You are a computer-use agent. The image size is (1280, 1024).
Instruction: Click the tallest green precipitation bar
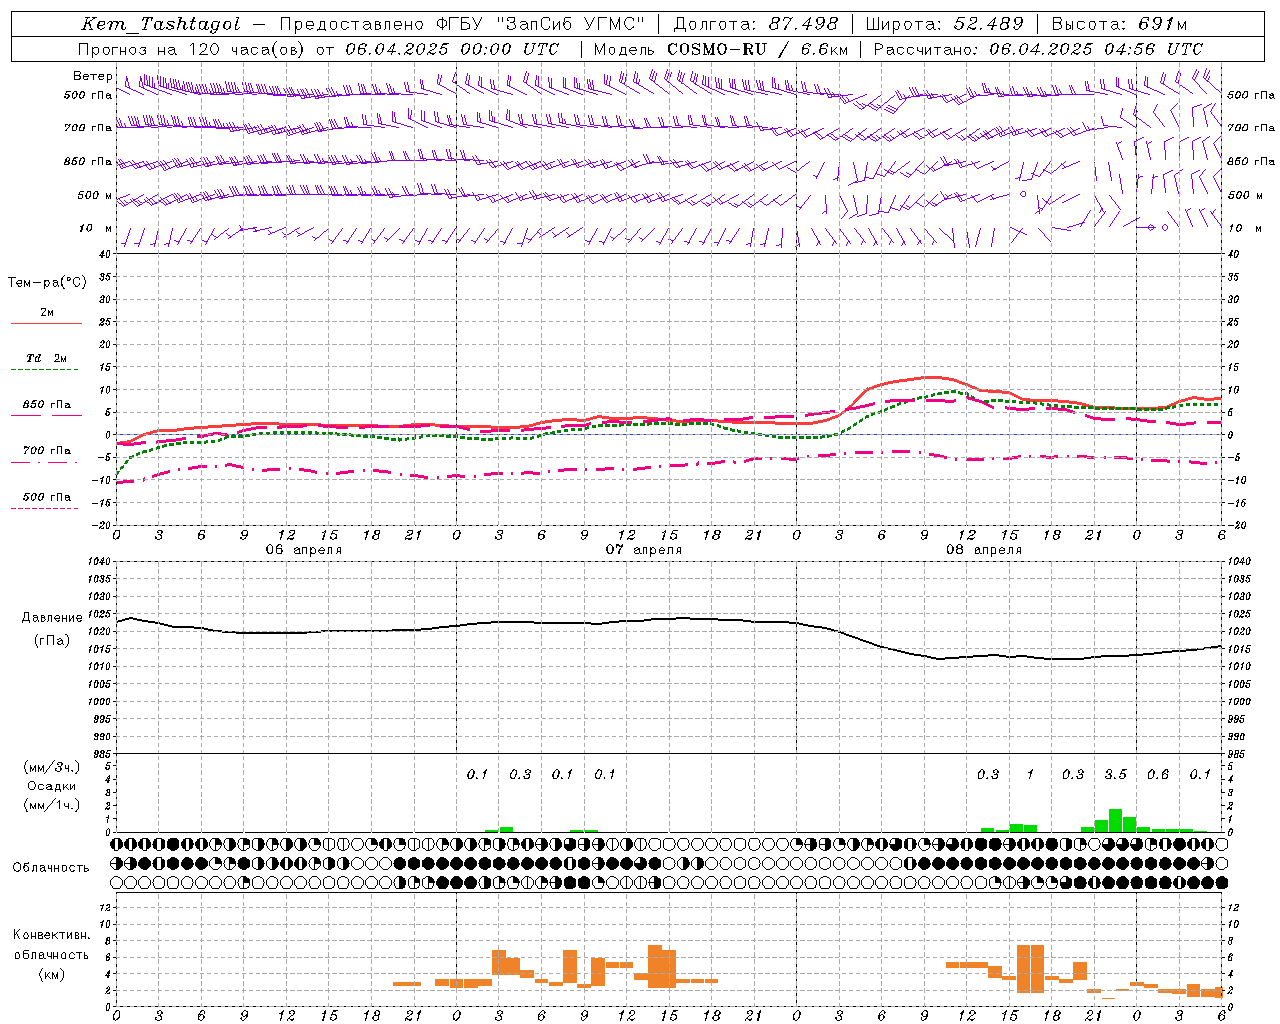coord(1115,821)
